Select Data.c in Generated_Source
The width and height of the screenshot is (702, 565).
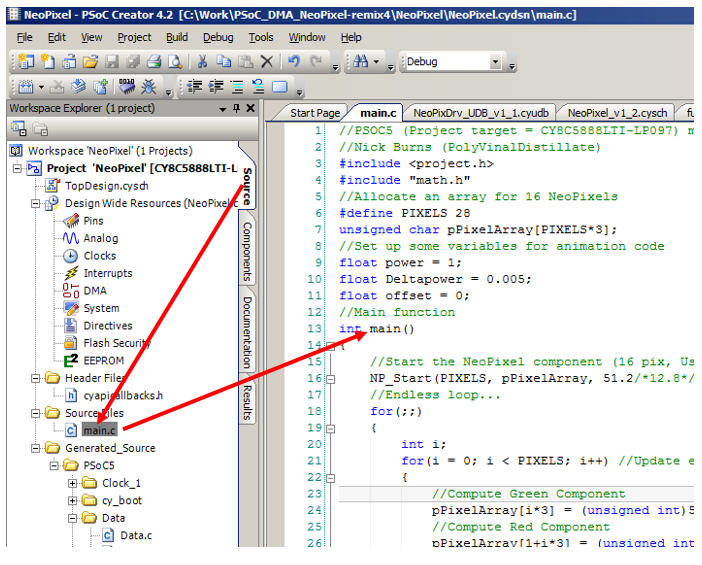point(136,535)
